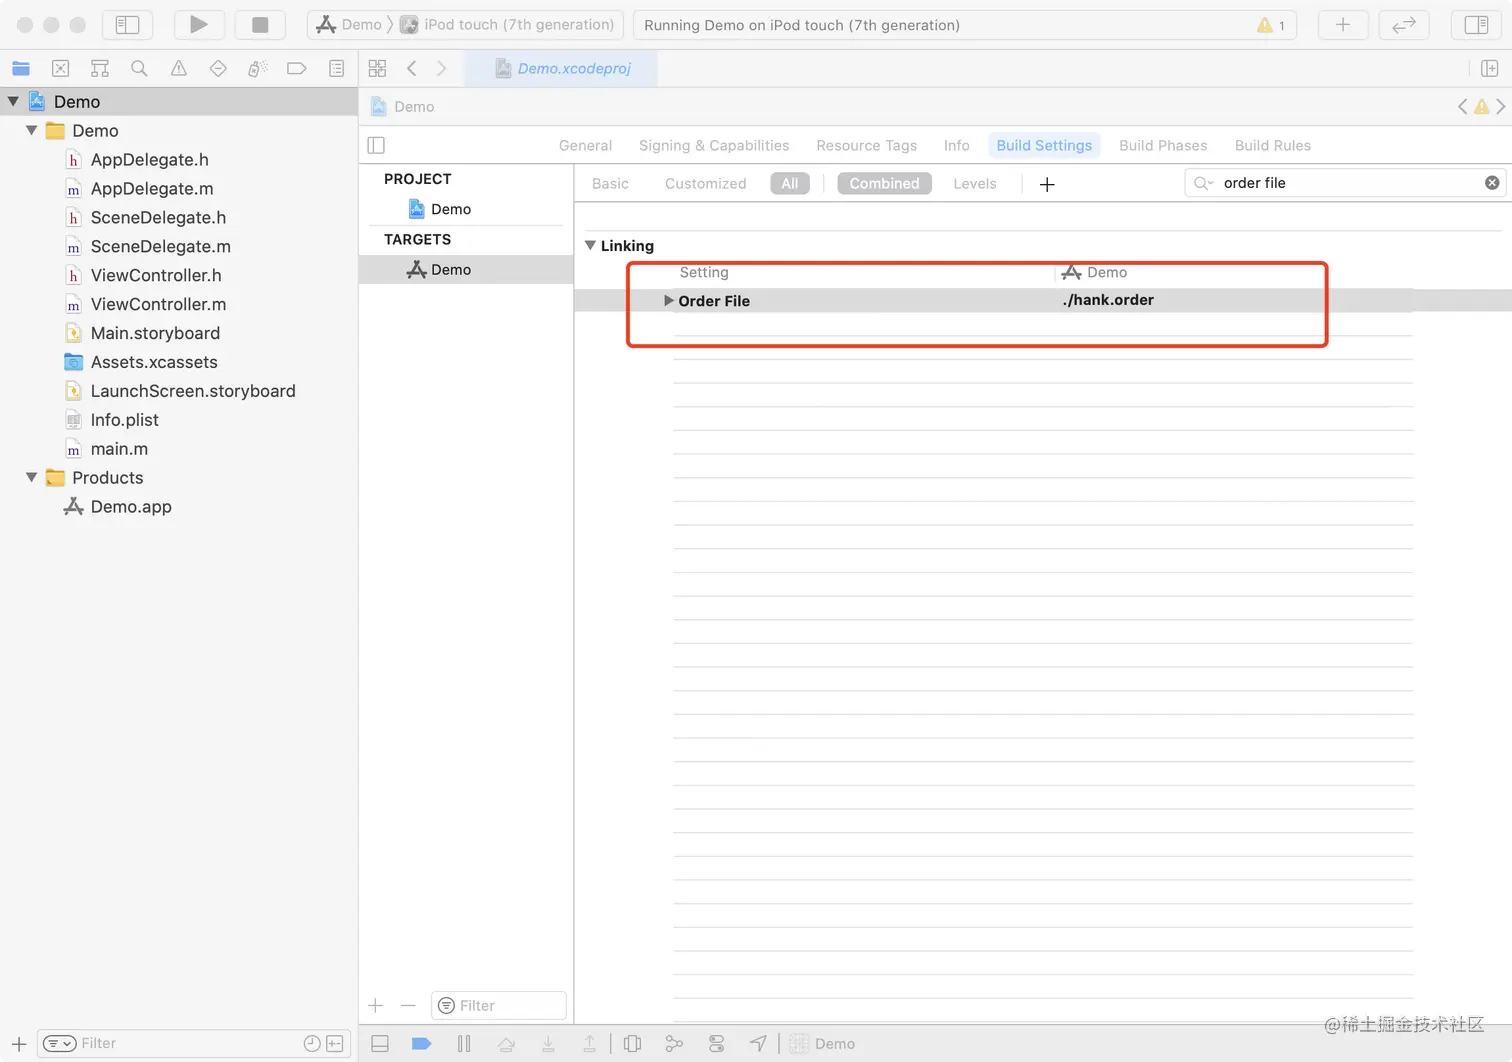The width and height of the screenshot is (1512, 1062).
Task: Jump to the issue warning in jump bar
Action: [x=1482, y=106]
